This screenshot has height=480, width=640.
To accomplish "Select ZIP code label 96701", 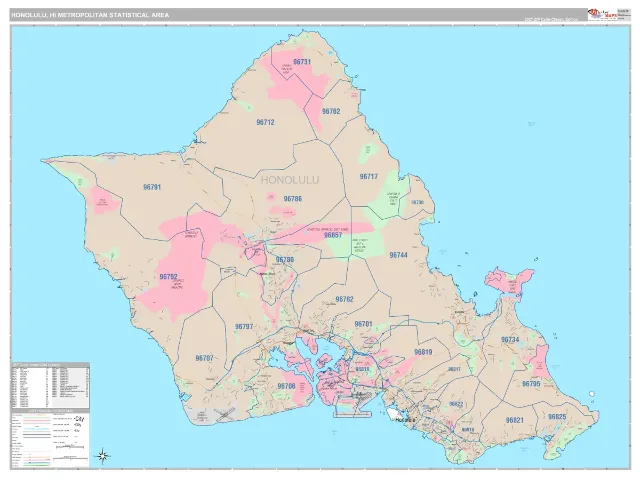I will pyautogui.click(x=363, y=324).
